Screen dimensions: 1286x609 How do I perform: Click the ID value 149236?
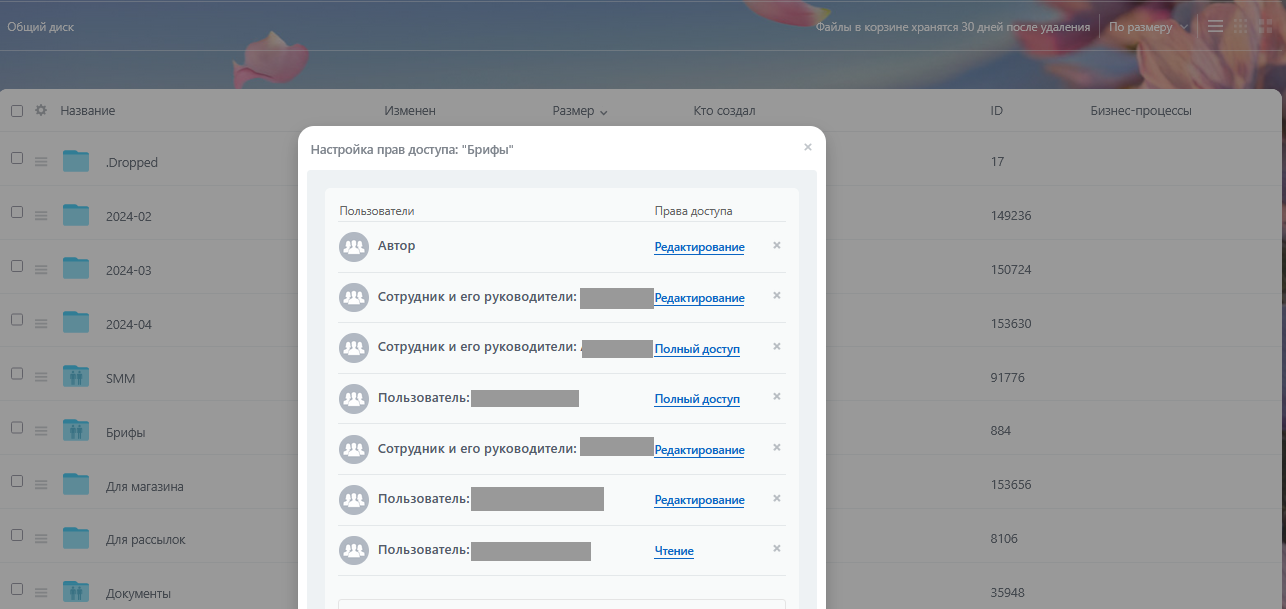[x=1010, y=215]
